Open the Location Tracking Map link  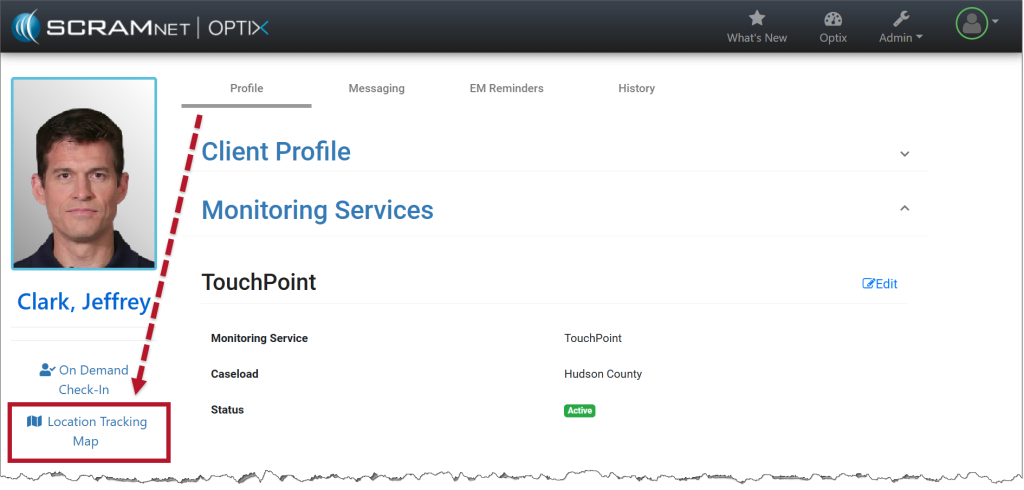pyautogui.click(x=96, y=431)
